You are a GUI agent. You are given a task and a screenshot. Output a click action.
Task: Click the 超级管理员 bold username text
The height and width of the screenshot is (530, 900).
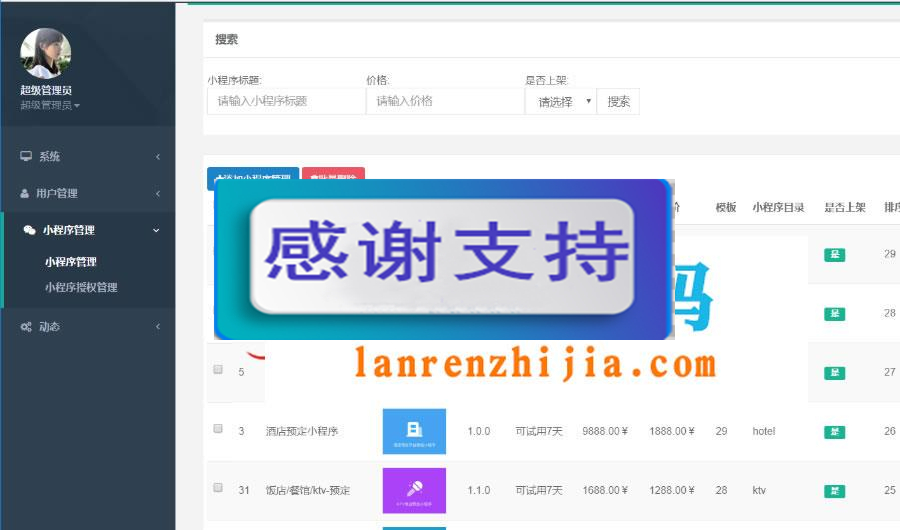46,90
